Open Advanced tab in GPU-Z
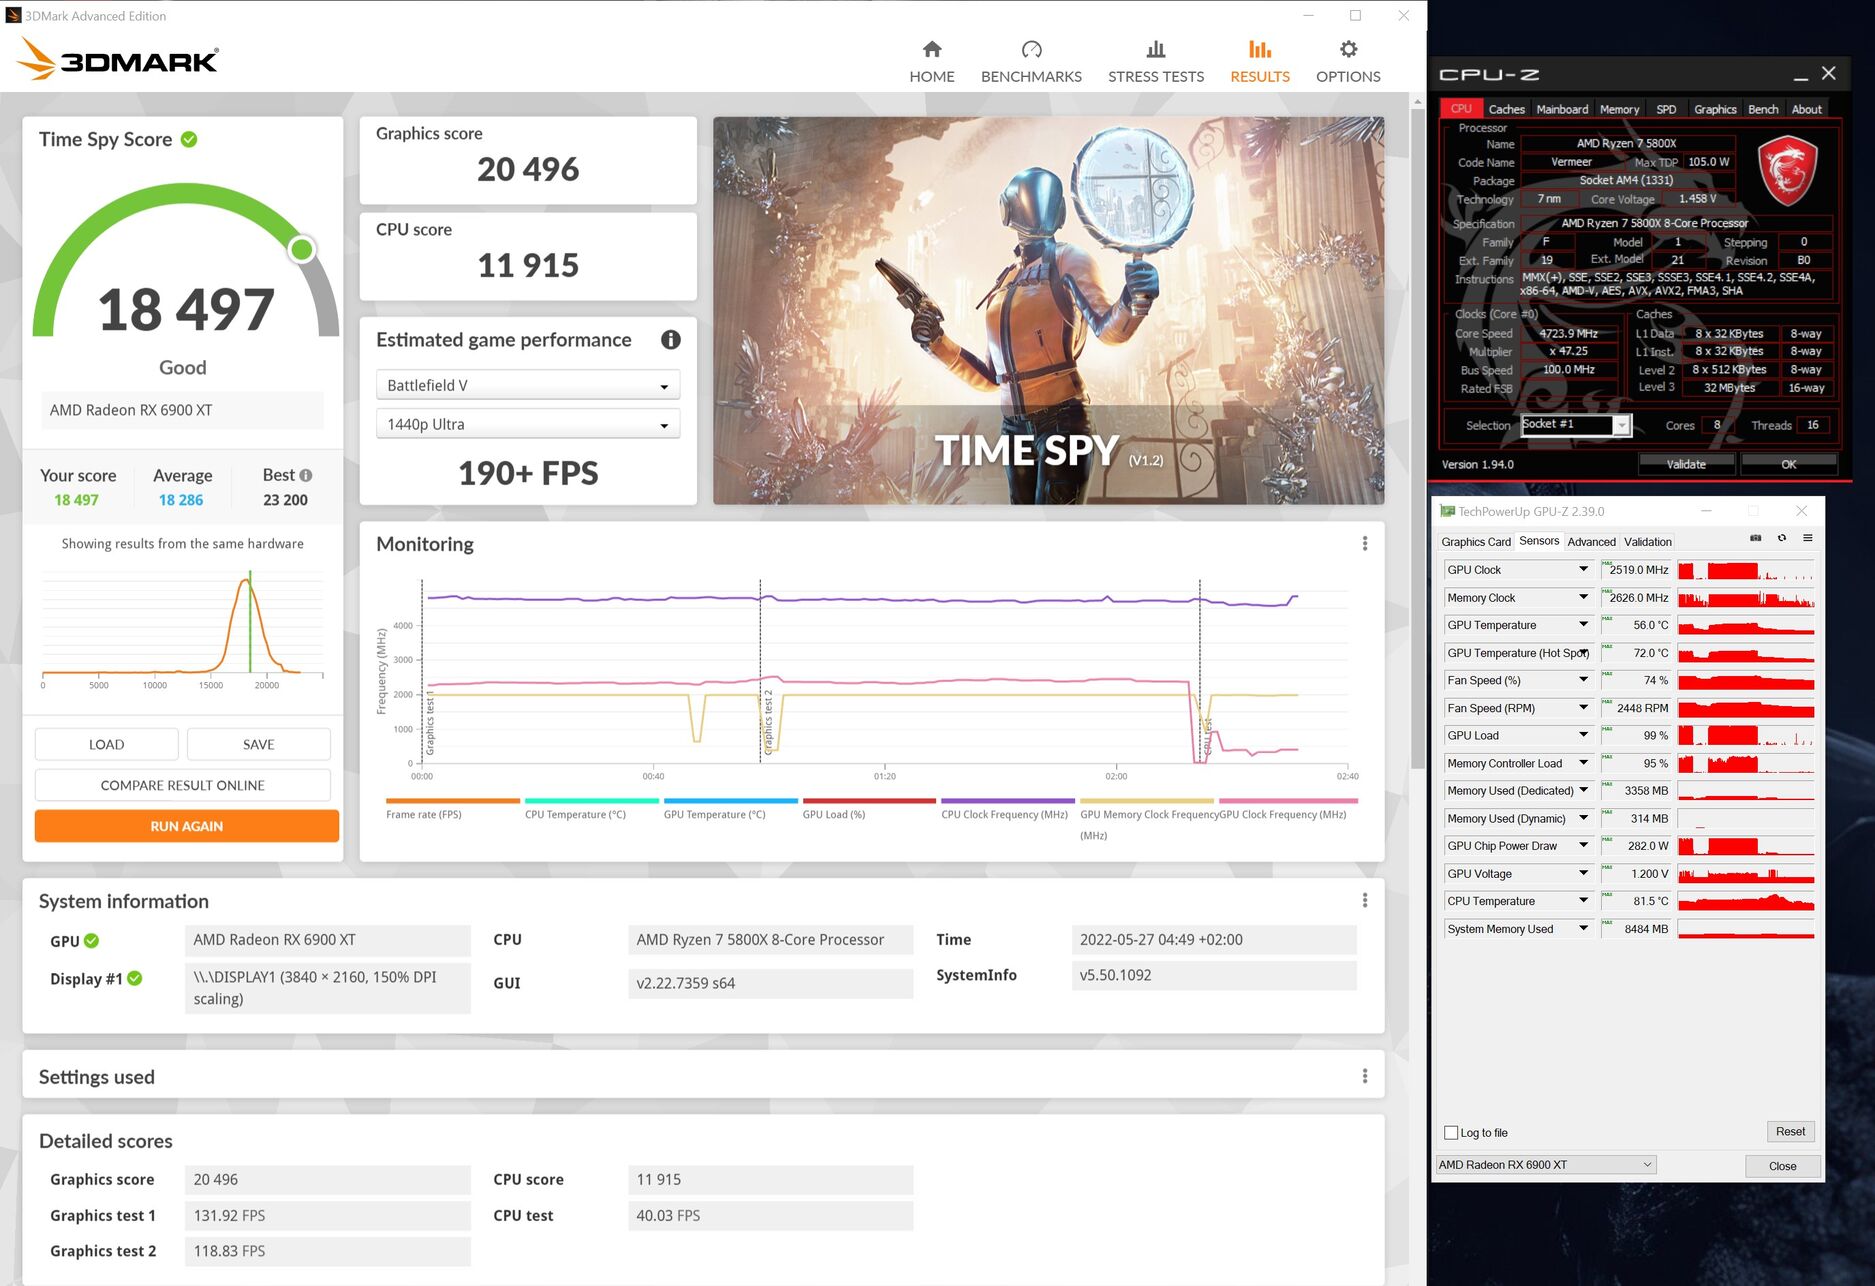This screenshot has width=1875, height=1286. pyautogui.click(x=1591, y=542)
